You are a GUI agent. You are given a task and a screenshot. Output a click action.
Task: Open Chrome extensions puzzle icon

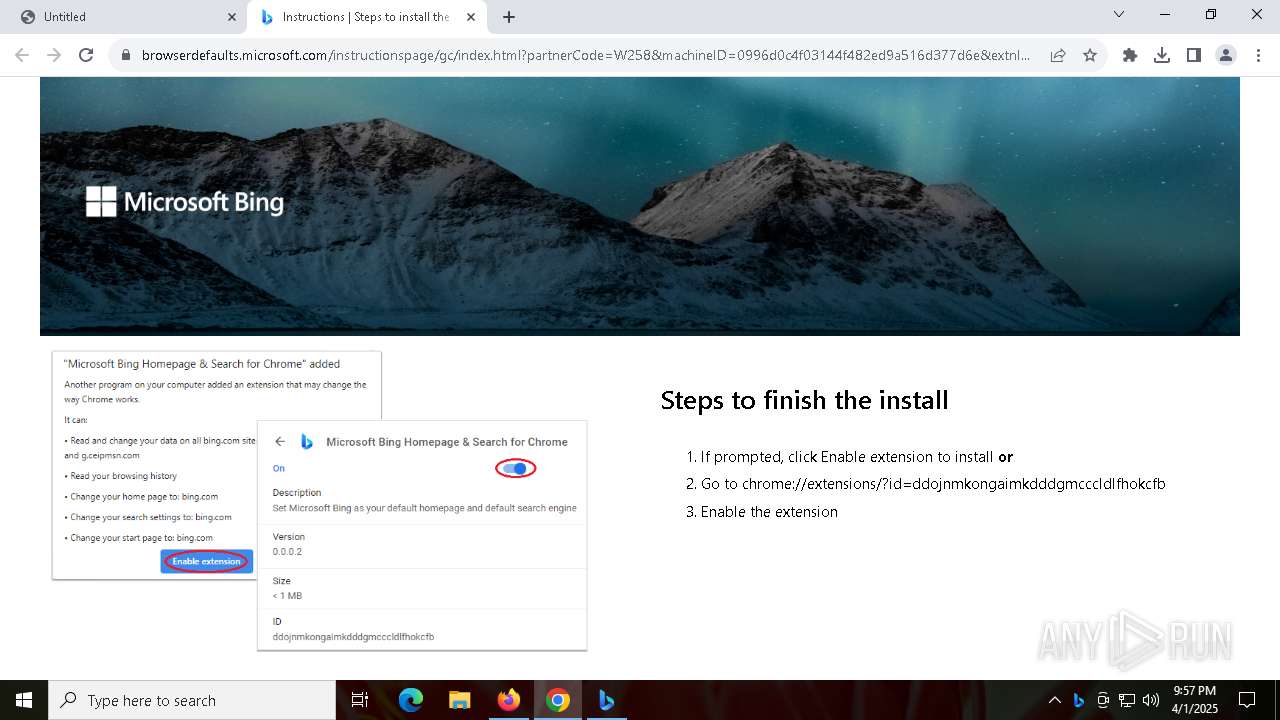pyautogui.click(x=1130, y=55)
